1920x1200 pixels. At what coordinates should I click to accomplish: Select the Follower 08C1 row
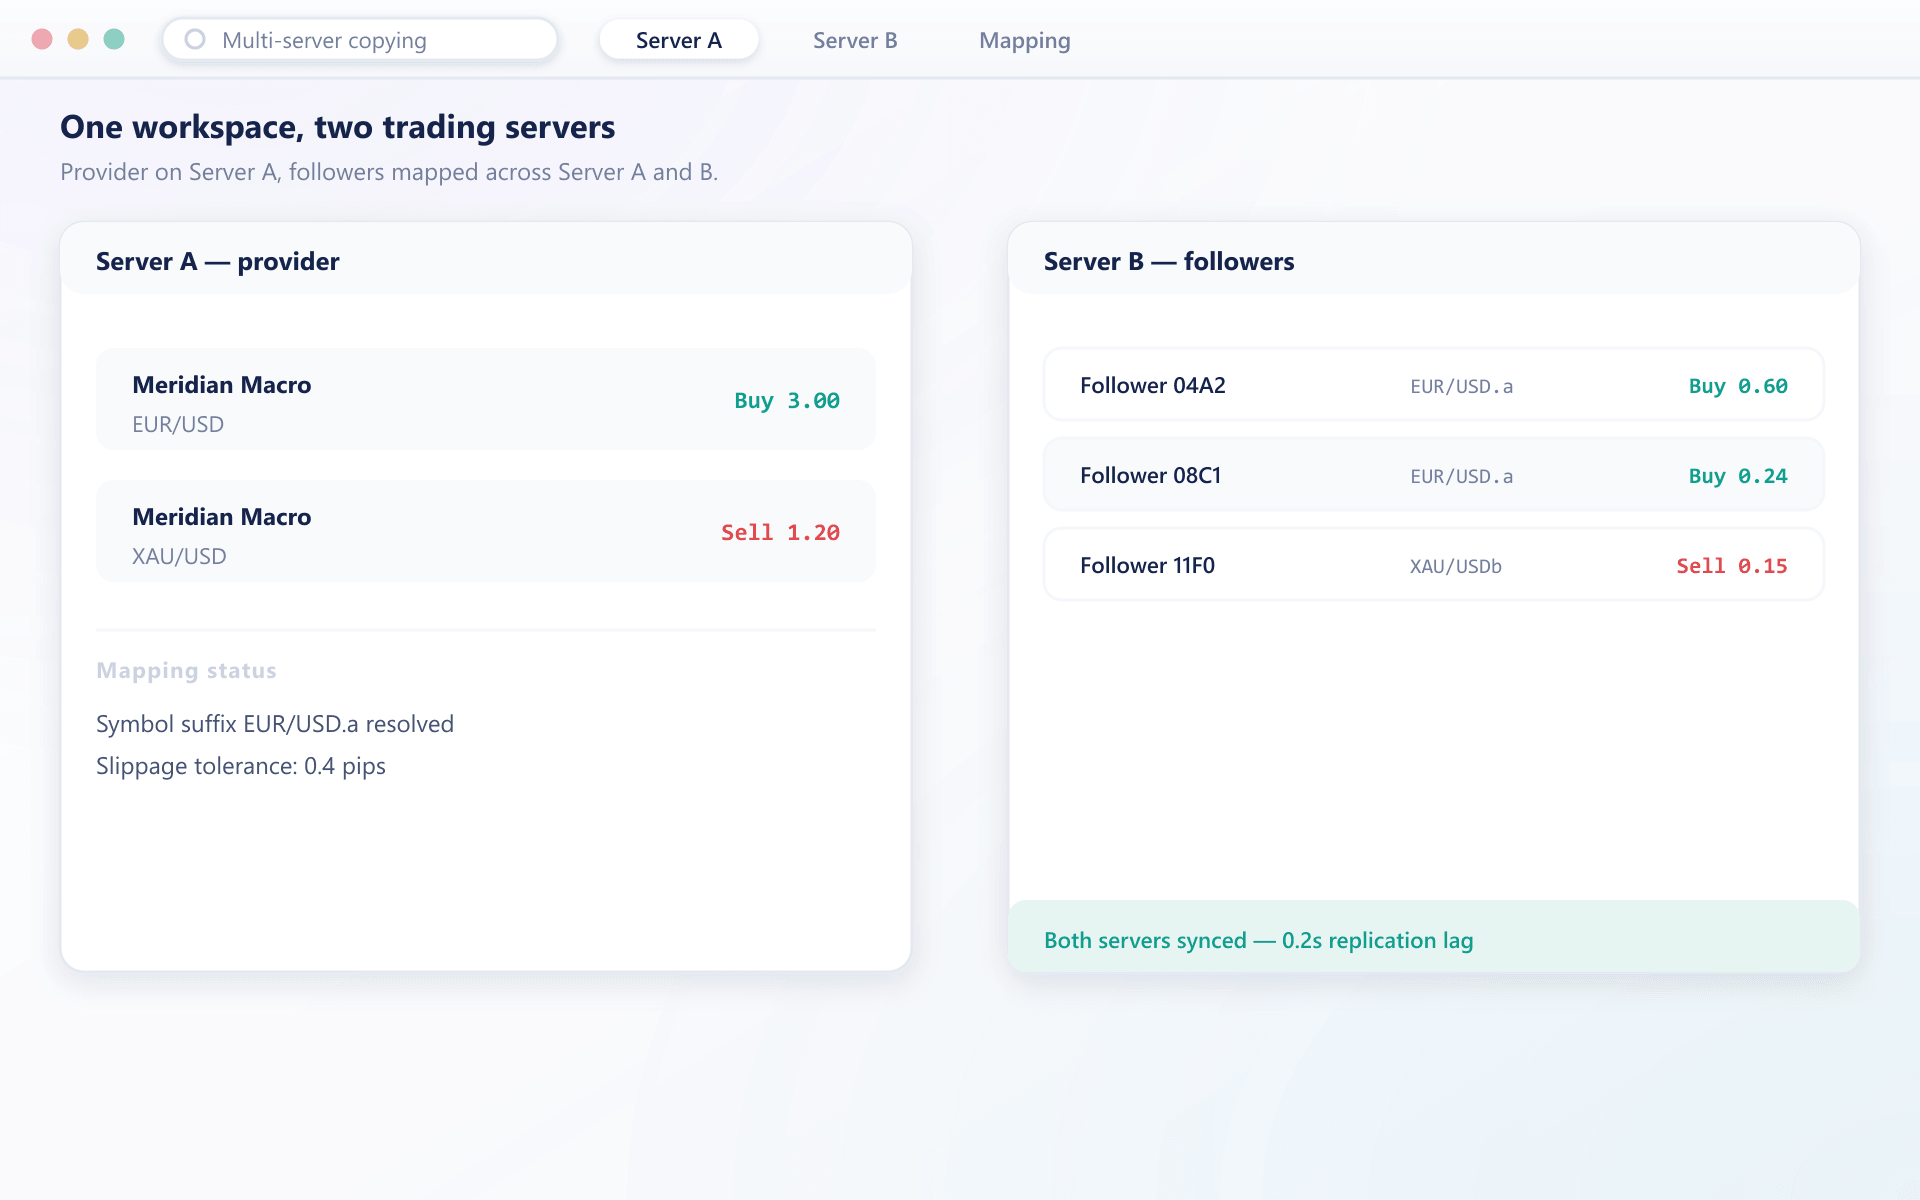point(1434,475)
